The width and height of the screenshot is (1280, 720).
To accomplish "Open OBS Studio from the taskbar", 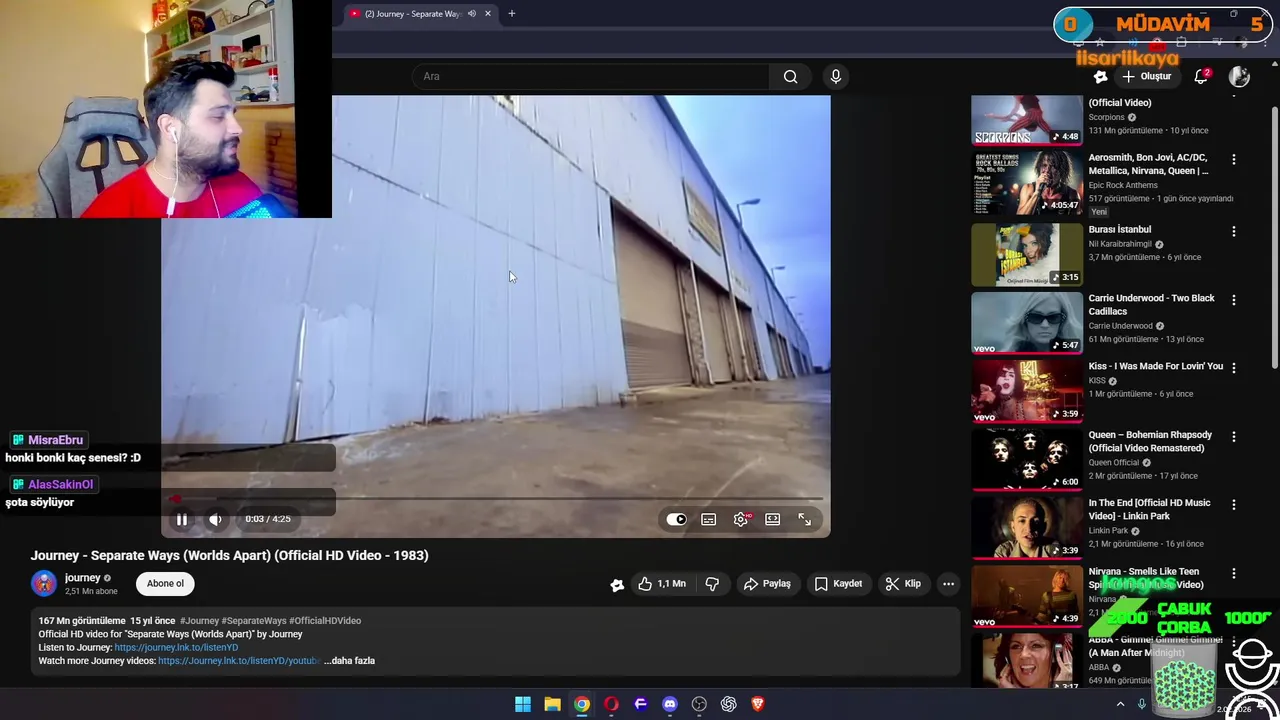I will pyautogui.click(x=699, y=704).
